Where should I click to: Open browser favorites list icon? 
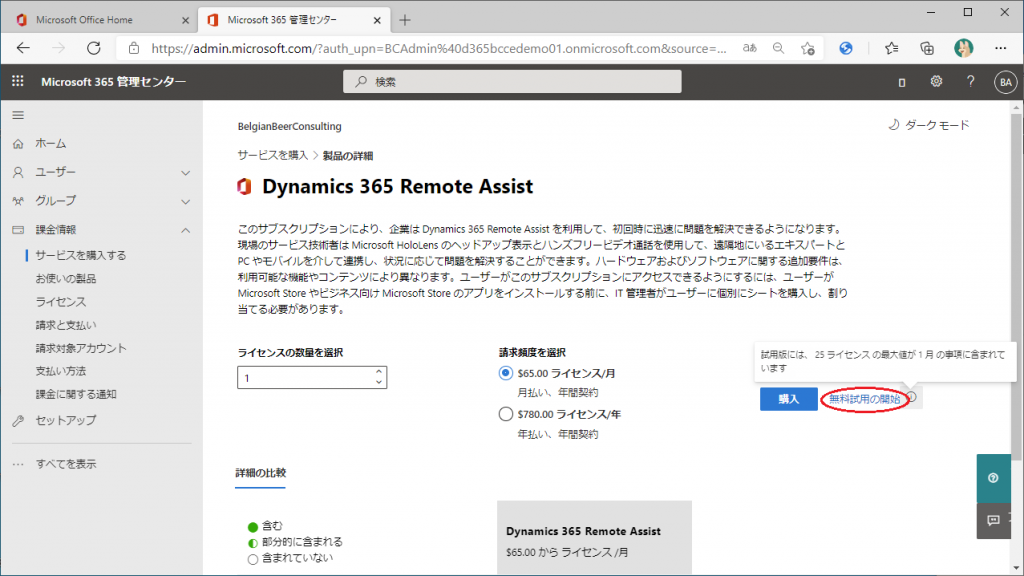coord(891,48)
